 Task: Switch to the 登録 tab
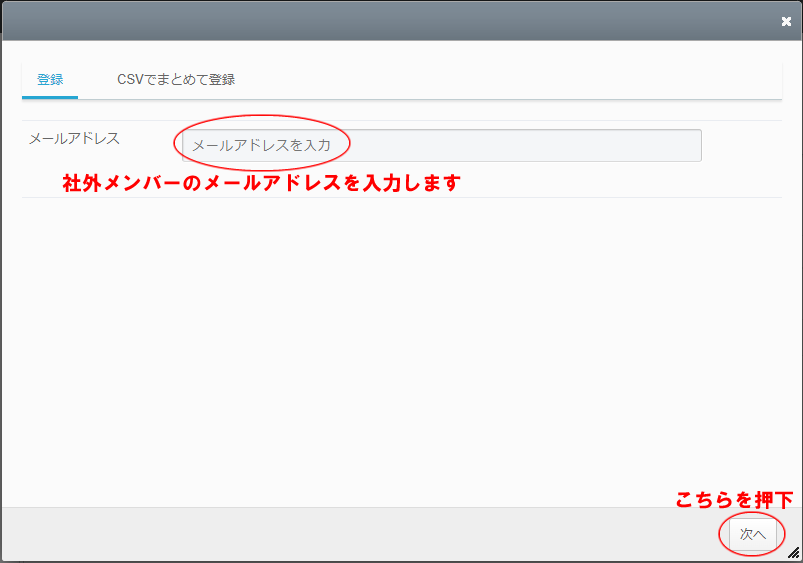pos(50,80)
